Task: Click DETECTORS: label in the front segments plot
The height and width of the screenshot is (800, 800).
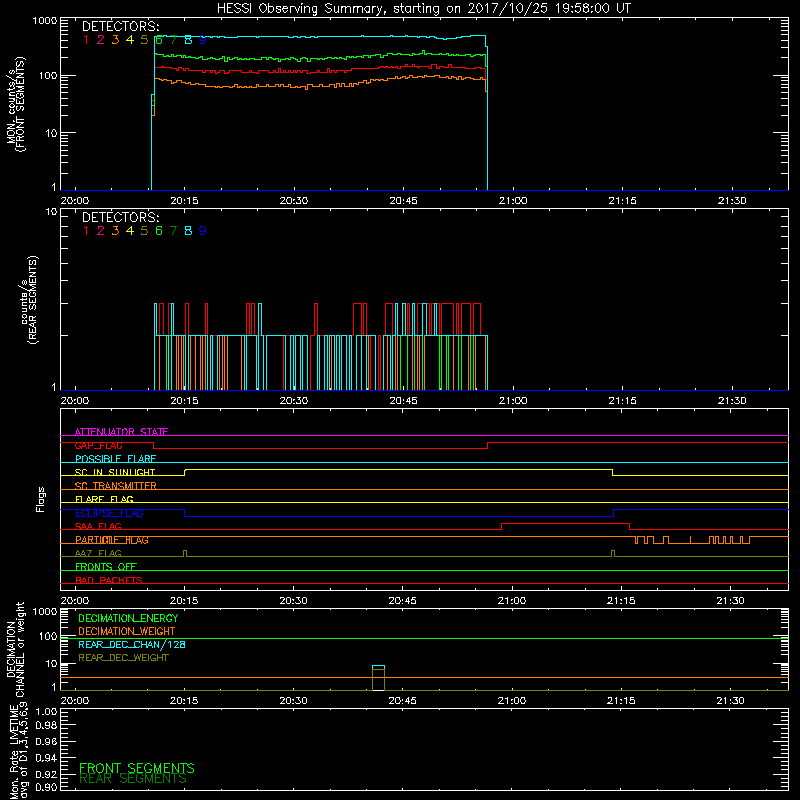Action: click(x=120, y=27)
